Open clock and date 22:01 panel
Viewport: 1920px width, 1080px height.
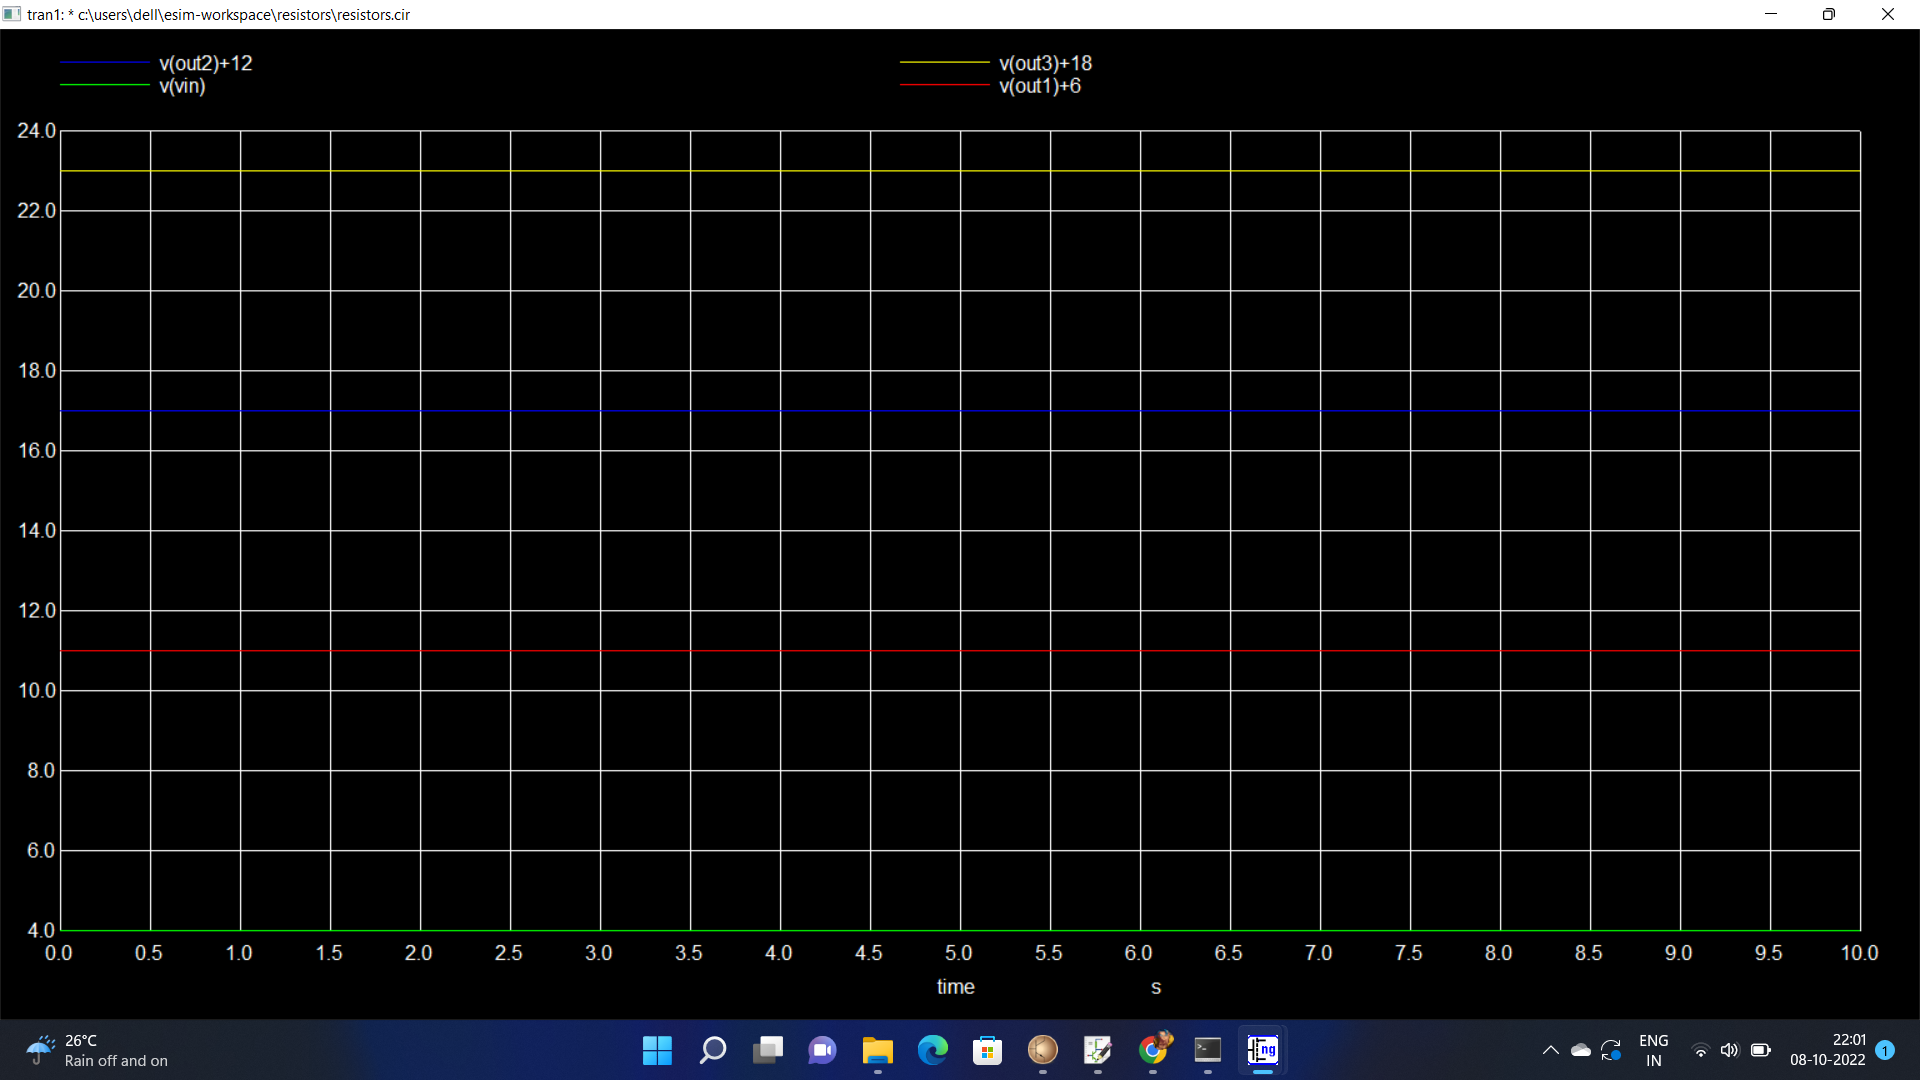[x=1828, y=1050]
